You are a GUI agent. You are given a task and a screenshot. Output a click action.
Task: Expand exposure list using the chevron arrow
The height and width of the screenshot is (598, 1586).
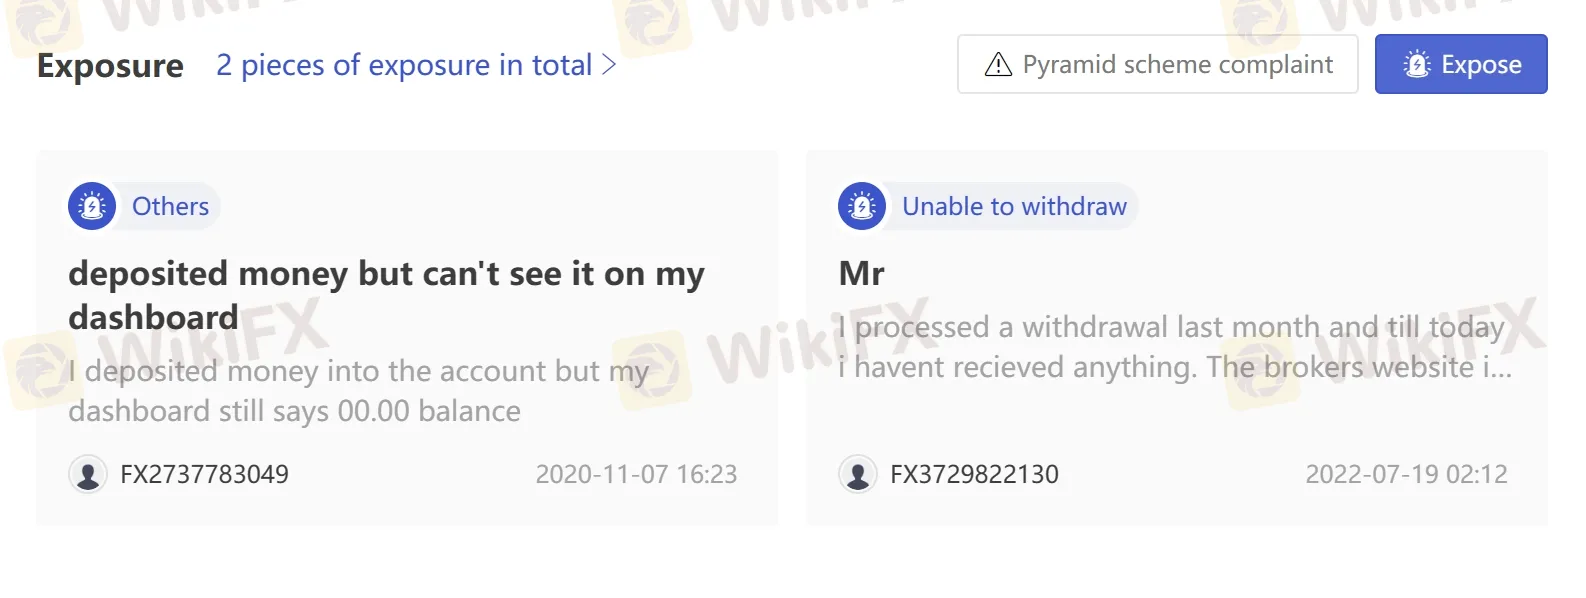[609, 65]
